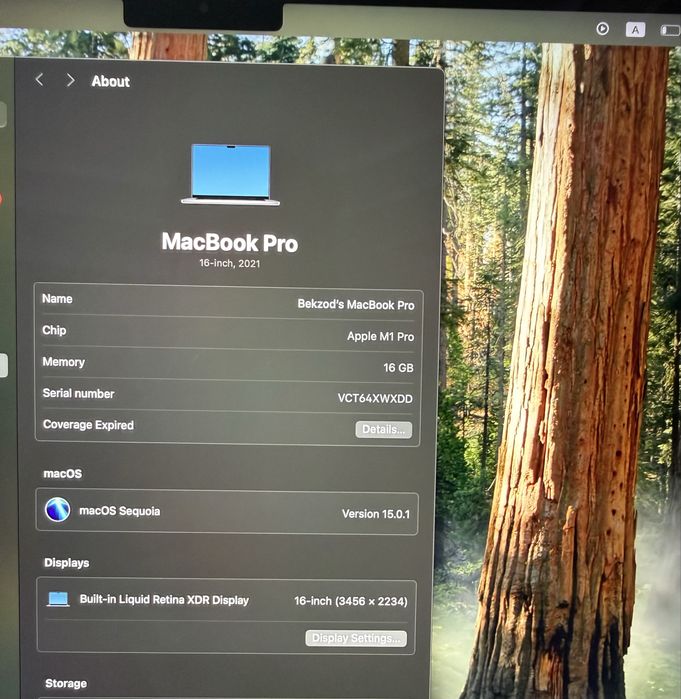
Task: Open the input source 'A' menu bar icon
Action: coord(635,30)
